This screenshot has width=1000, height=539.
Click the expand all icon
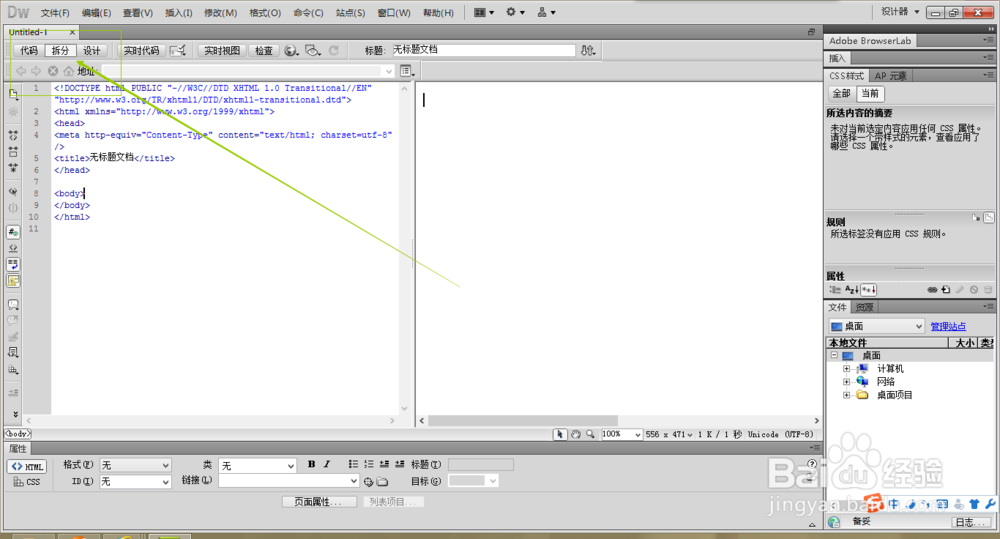tap(13, 168)
